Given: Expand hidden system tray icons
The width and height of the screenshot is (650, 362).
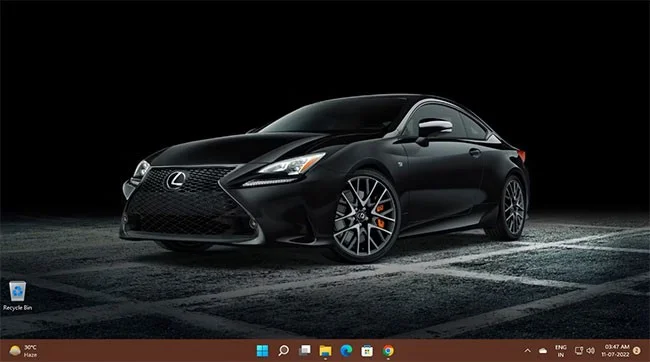Looking at the screenshot, I should [x=527, y=351].
